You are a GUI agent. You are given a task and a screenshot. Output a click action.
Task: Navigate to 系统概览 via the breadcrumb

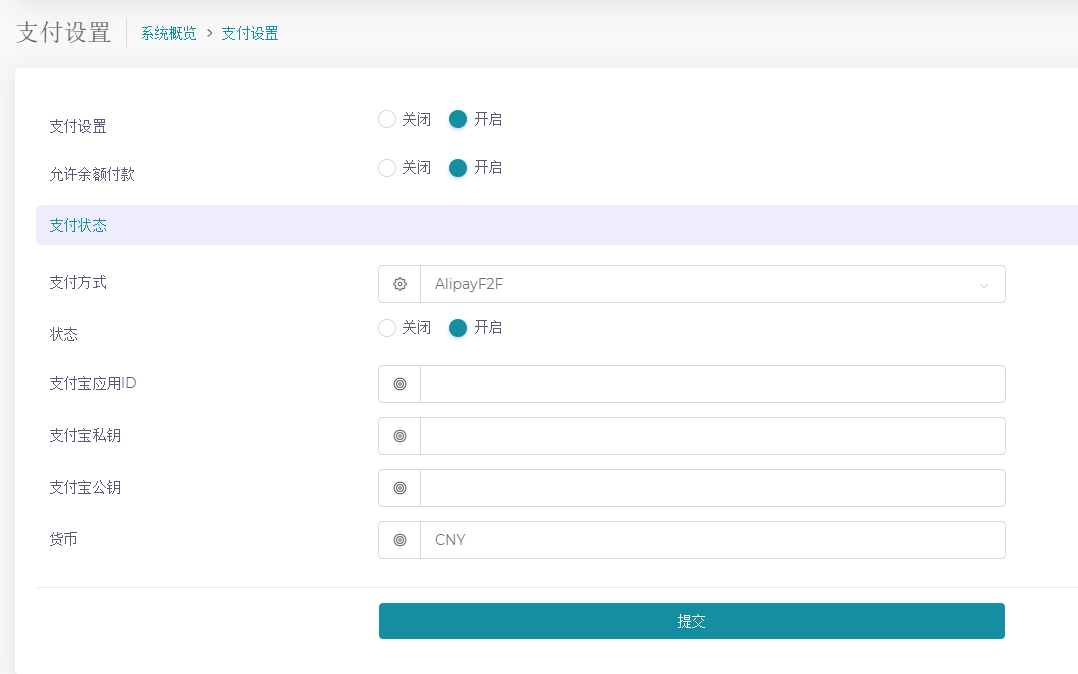click(x=167, y=32)
